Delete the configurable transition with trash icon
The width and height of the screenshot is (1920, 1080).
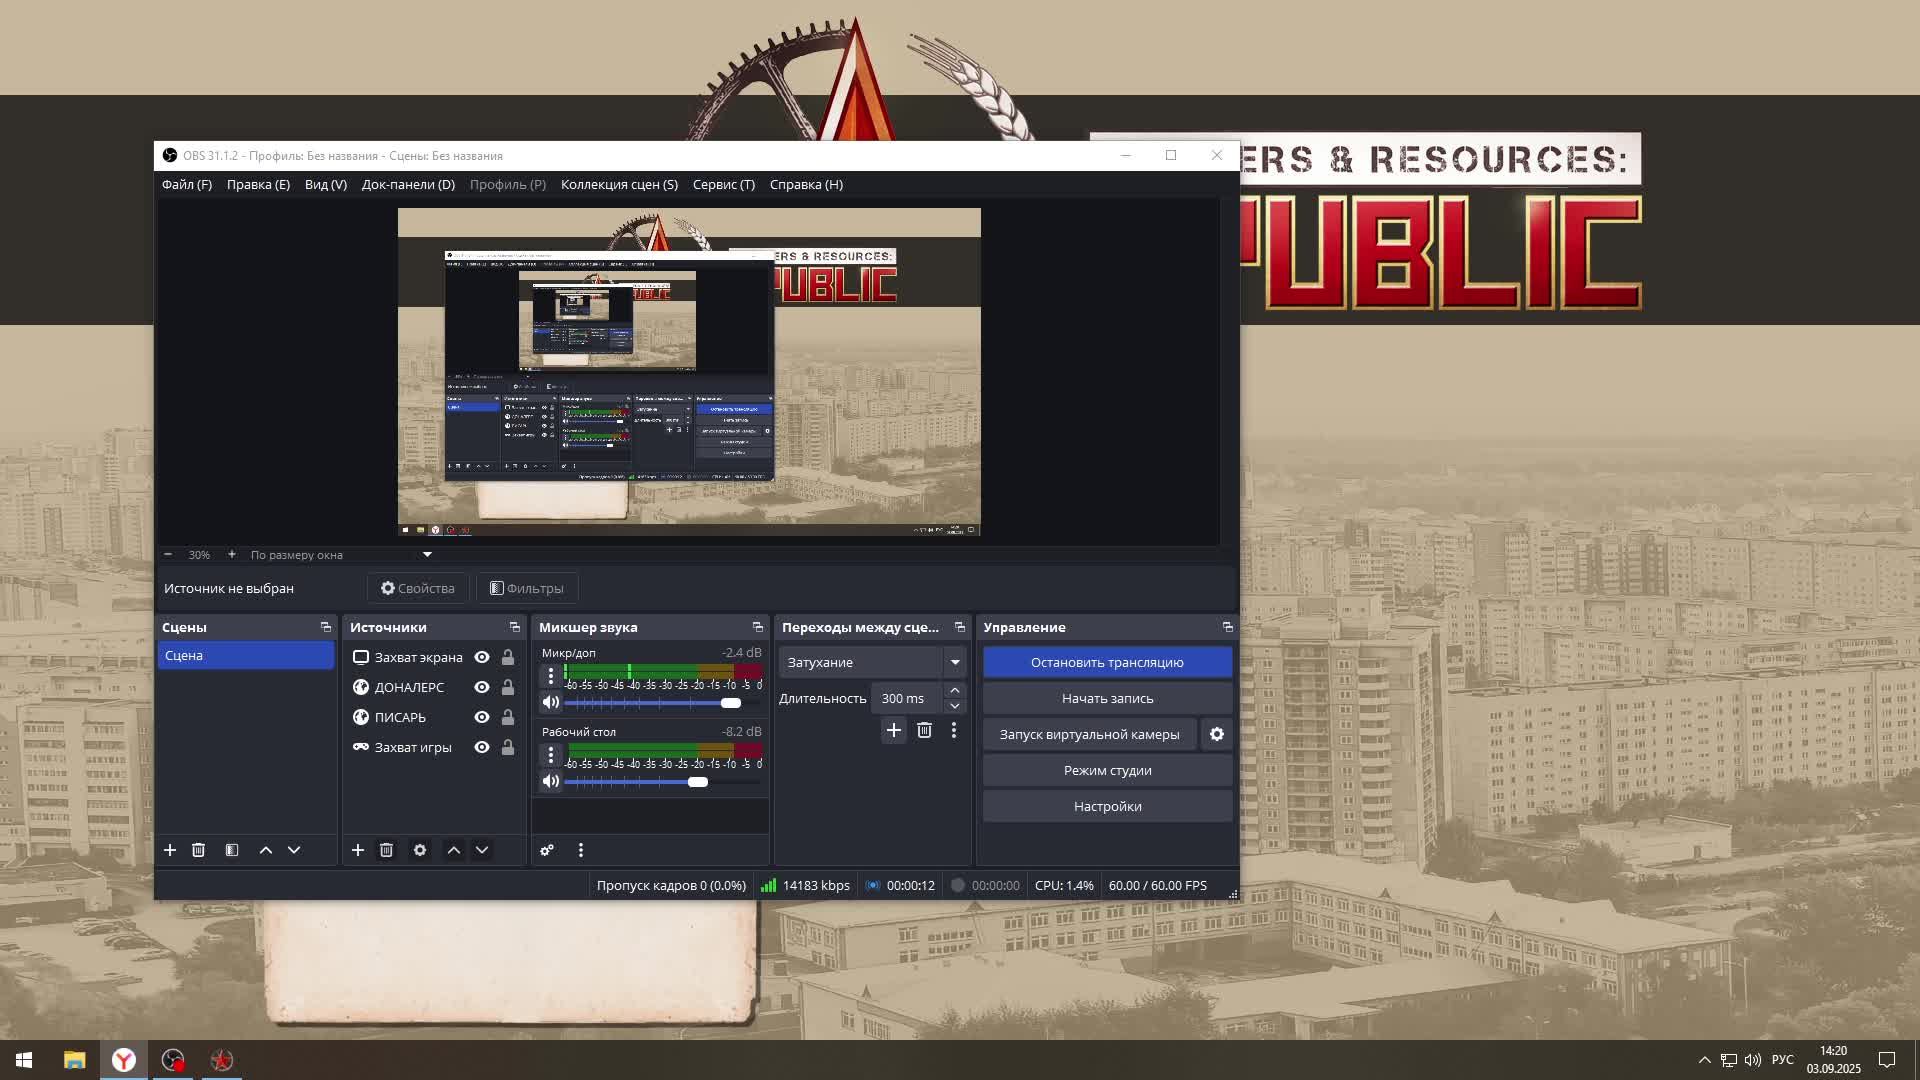(x=924, y=730)
